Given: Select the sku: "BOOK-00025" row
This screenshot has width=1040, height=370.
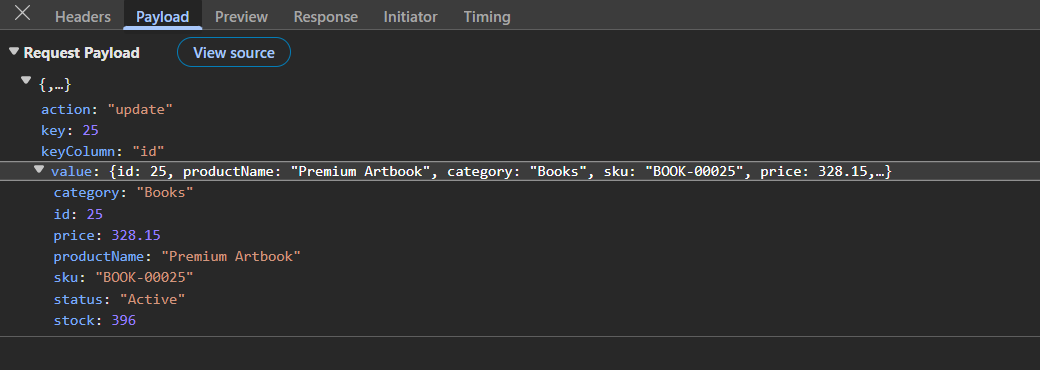Looking at the screenshot, I should point(123,278).
